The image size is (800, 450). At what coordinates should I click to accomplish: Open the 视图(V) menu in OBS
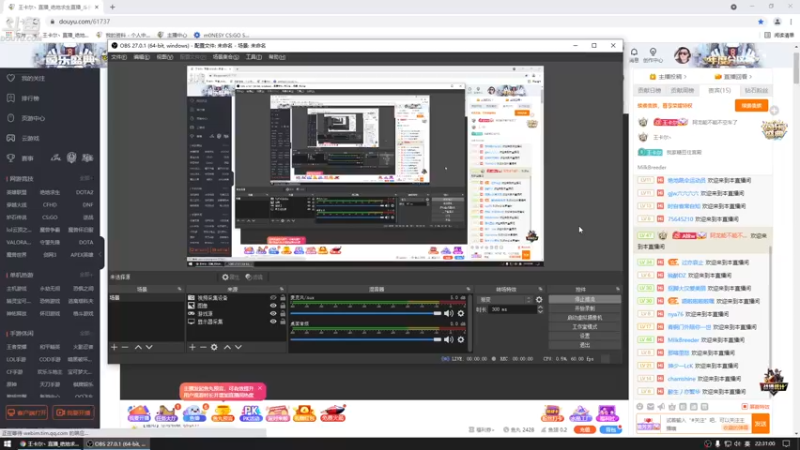[164, 57]
